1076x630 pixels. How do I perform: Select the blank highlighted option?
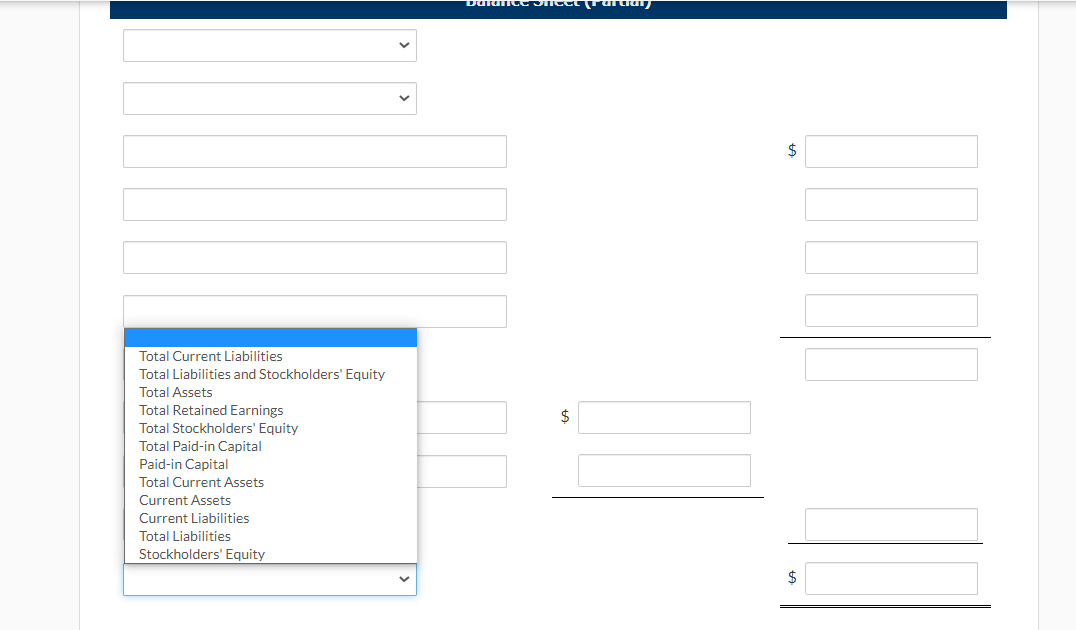coord(270,338)
